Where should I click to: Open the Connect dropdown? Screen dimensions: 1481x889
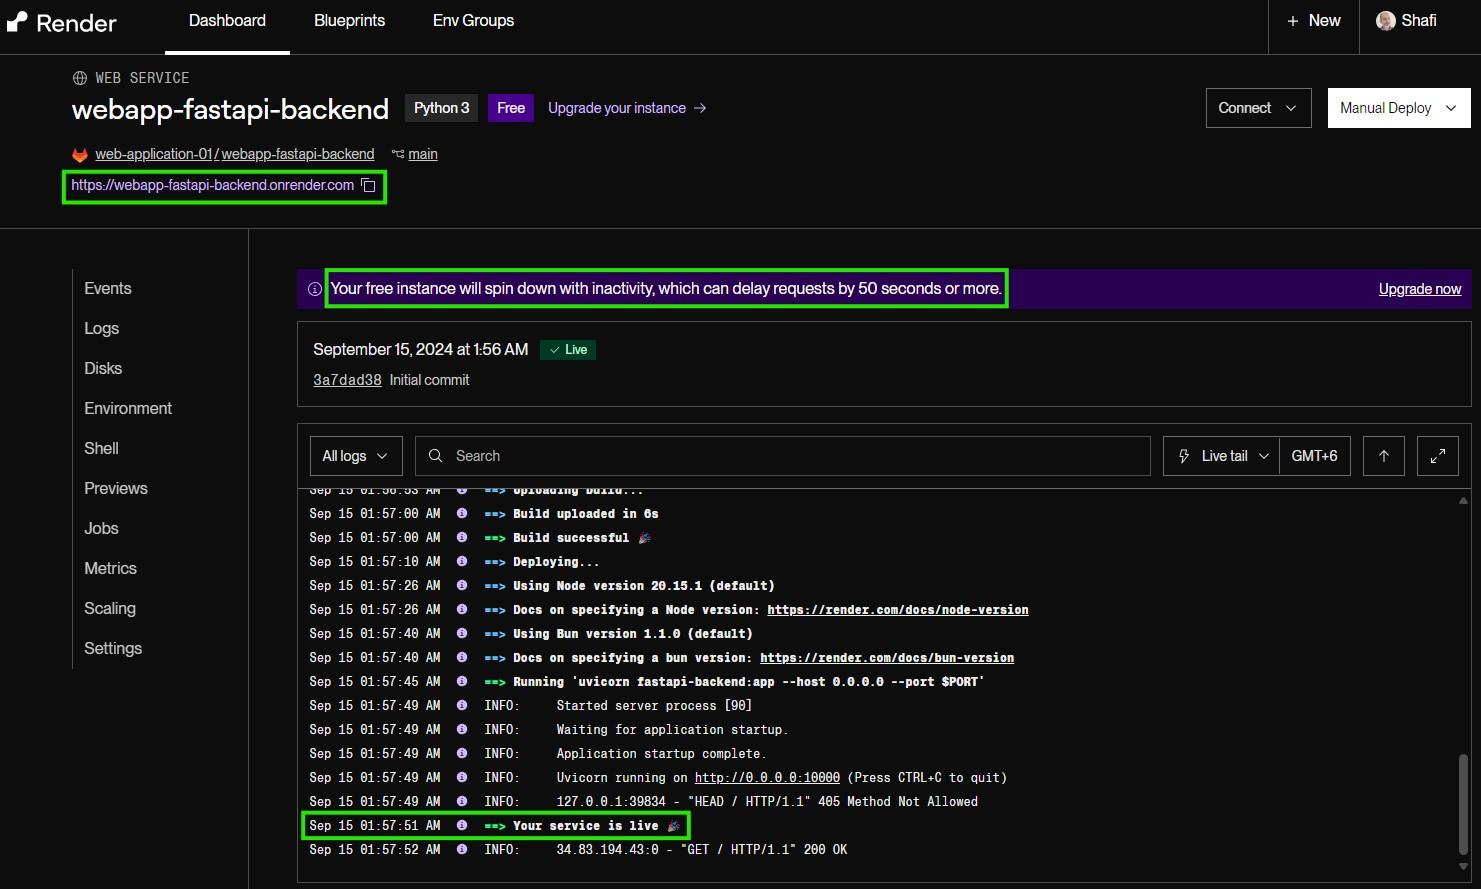1258,108
